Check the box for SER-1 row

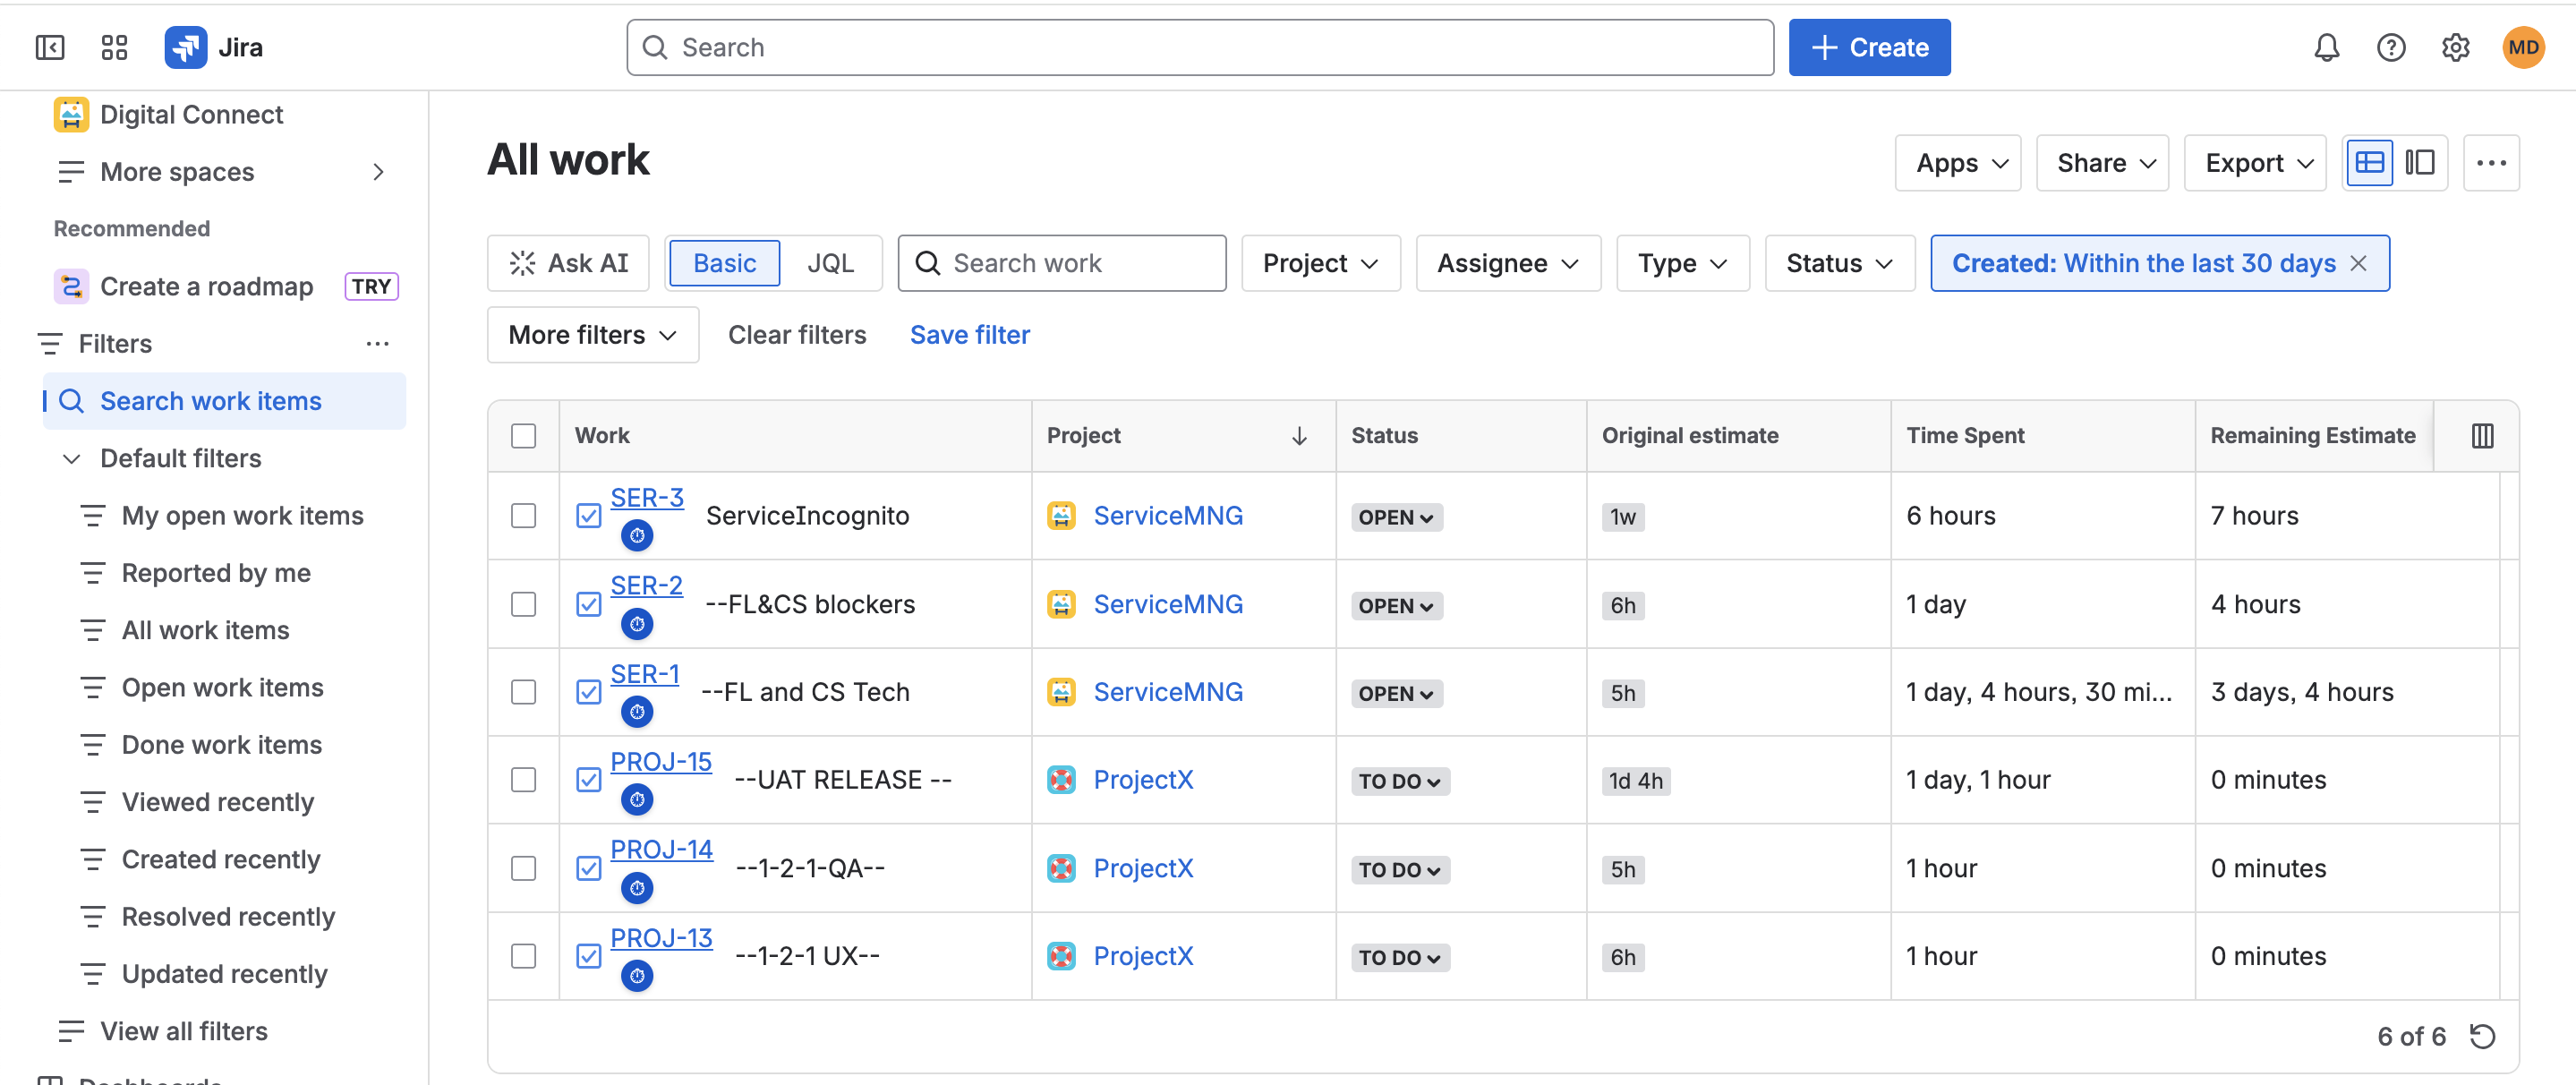(x=523, y=692)
